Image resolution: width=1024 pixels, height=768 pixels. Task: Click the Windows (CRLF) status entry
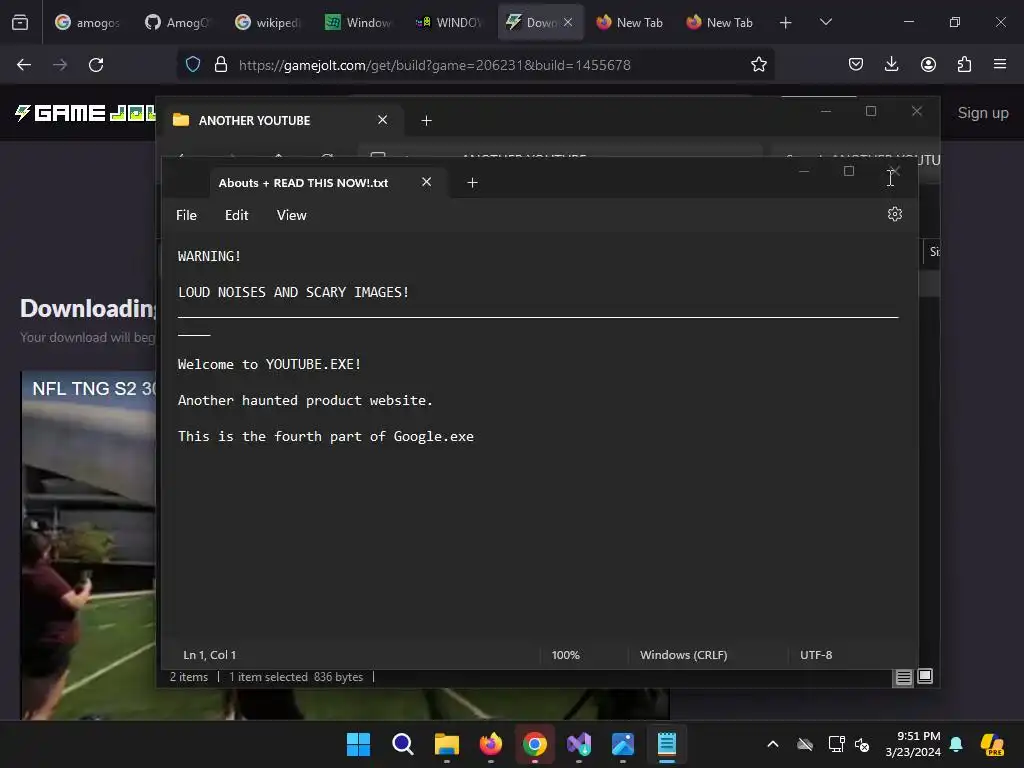click(683, 655)
